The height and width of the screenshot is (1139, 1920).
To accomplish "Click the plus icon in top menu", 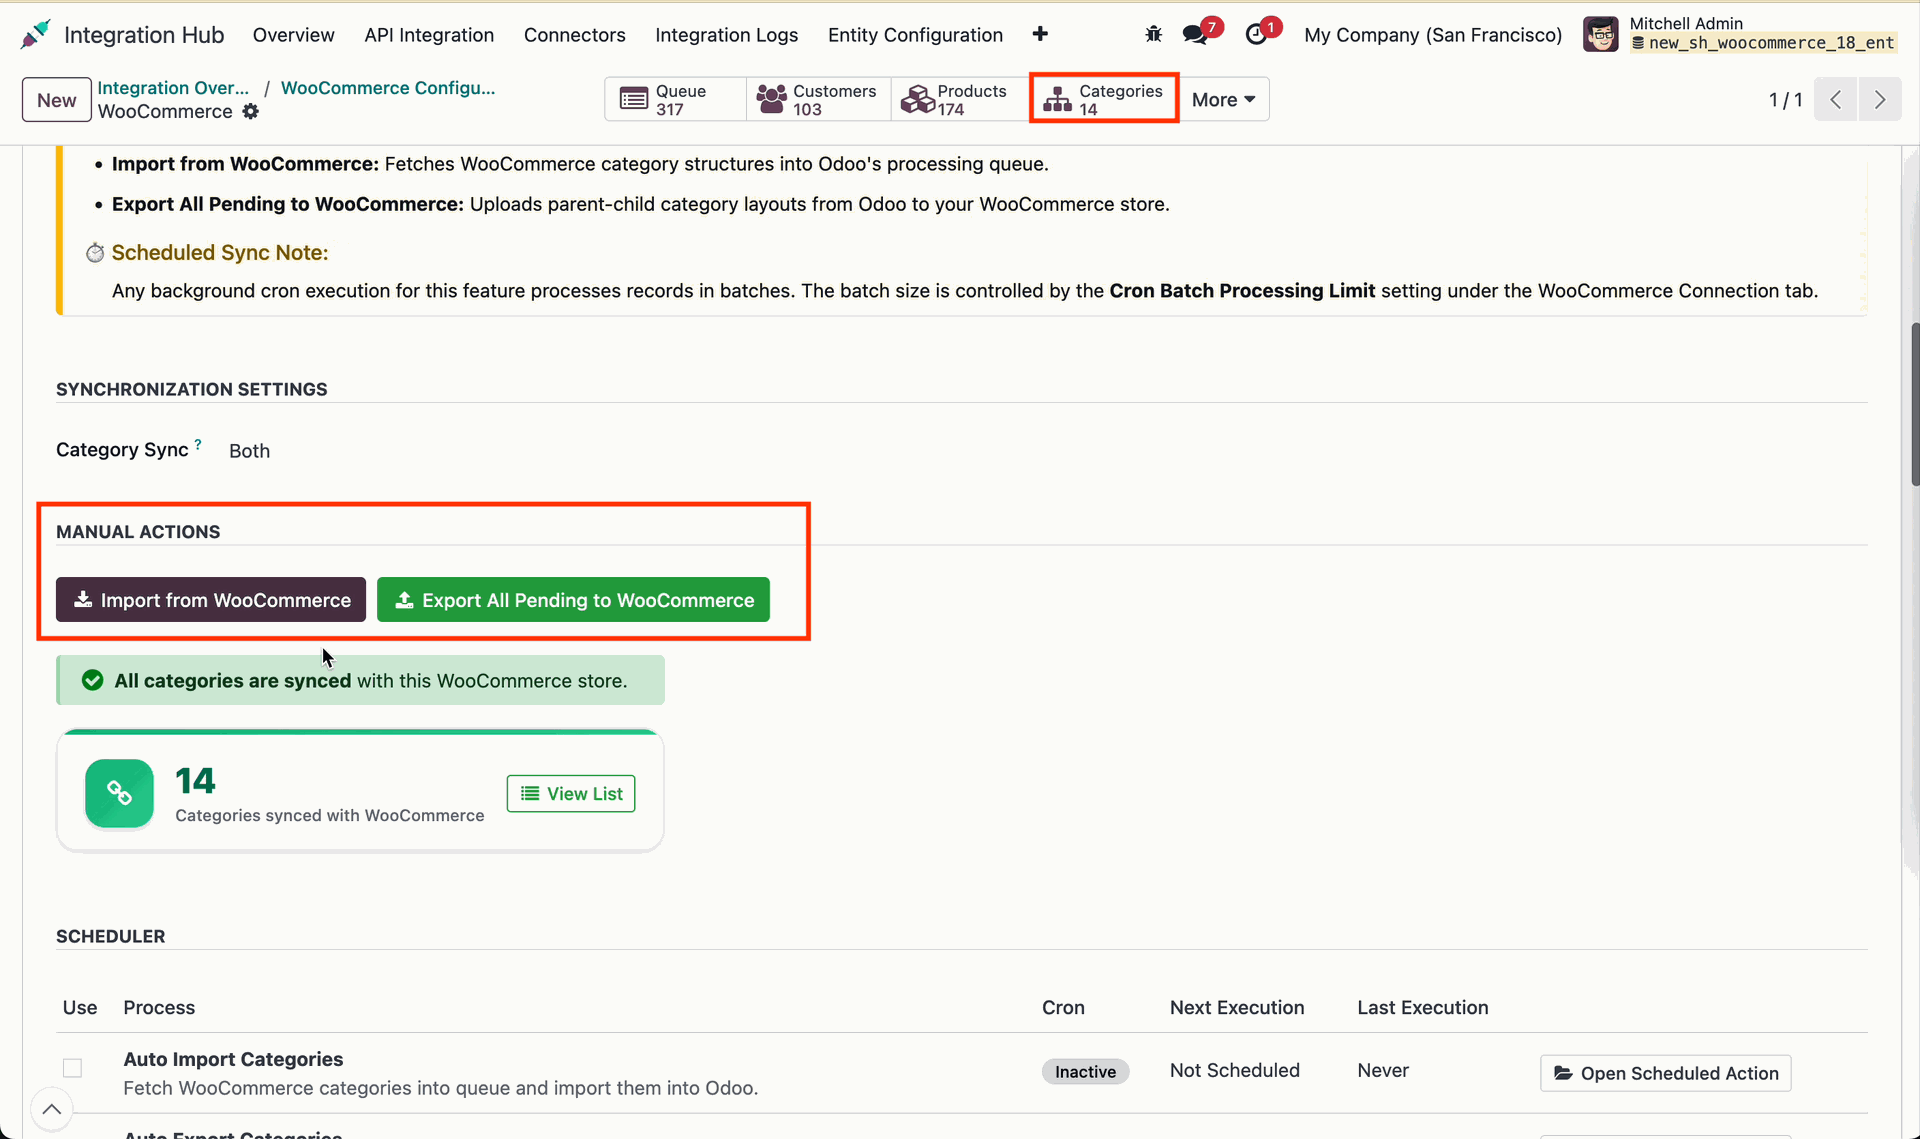I will 1040,34.
